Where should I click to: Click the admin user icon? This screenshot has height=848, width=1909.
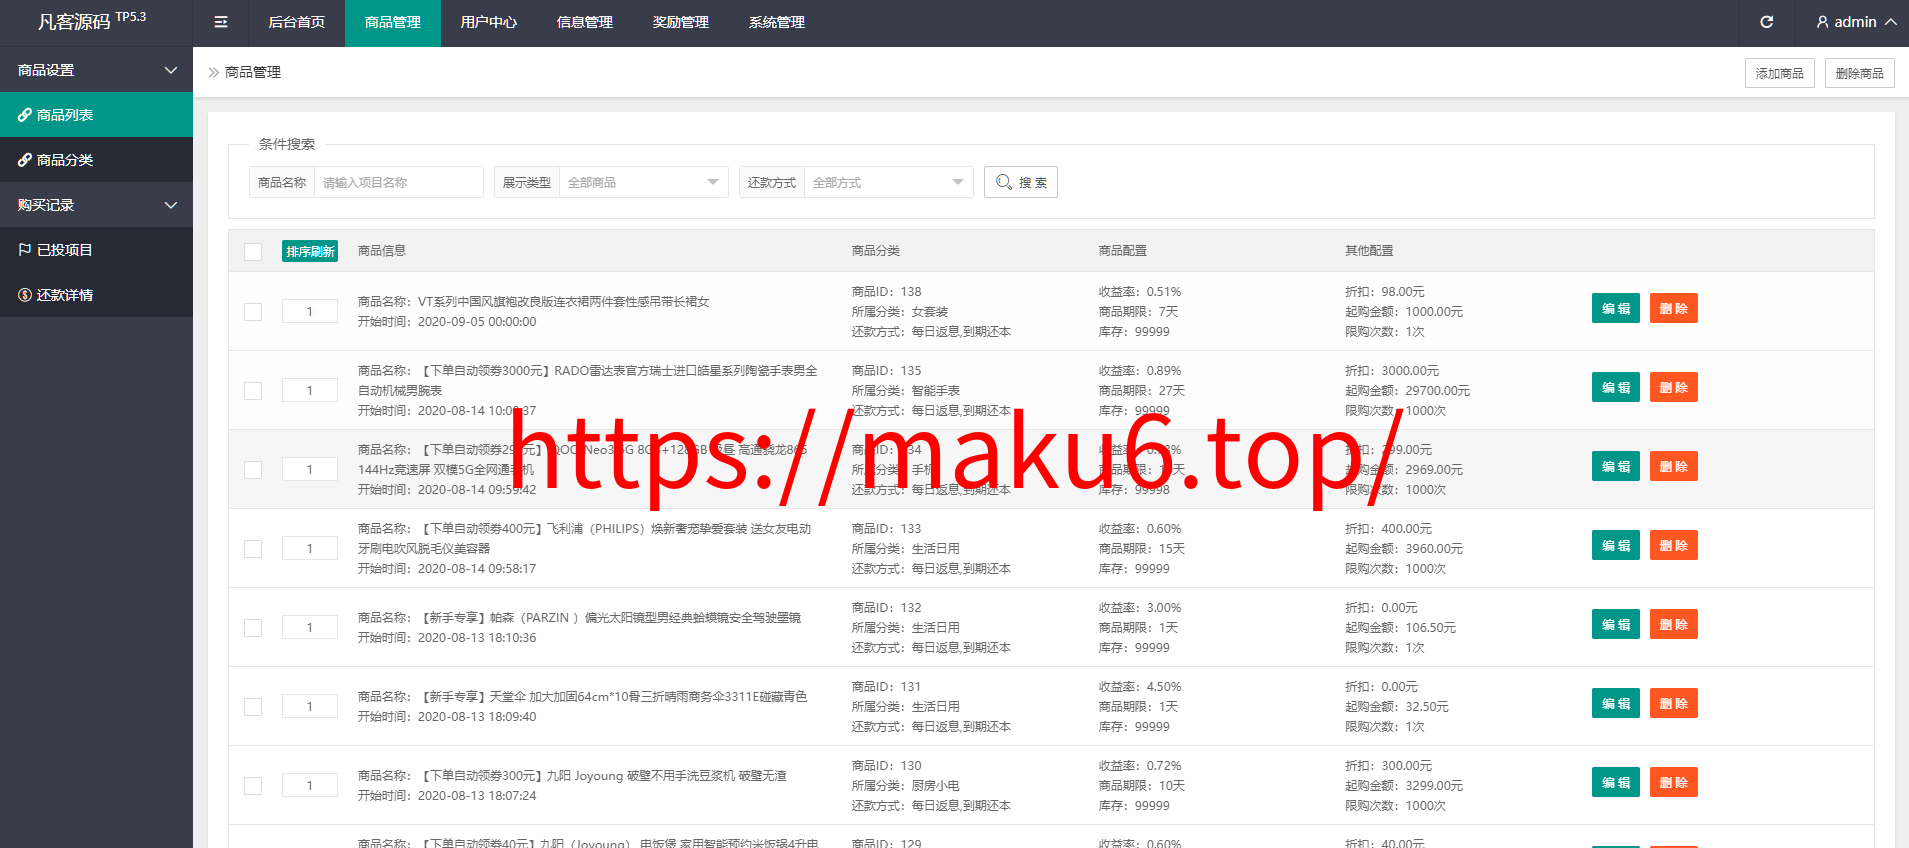tap(1823, 22)
